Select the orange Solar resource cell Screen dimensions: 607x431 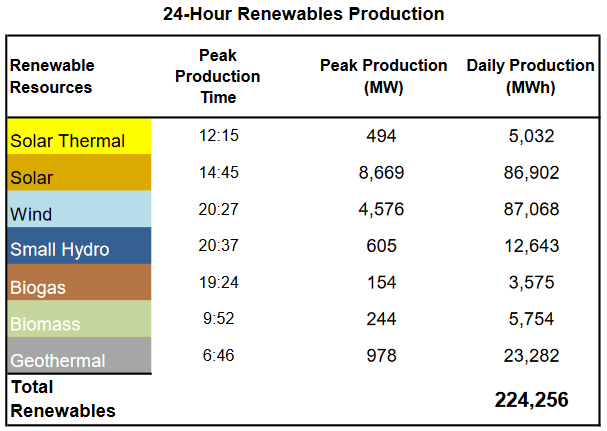point(78,174)
